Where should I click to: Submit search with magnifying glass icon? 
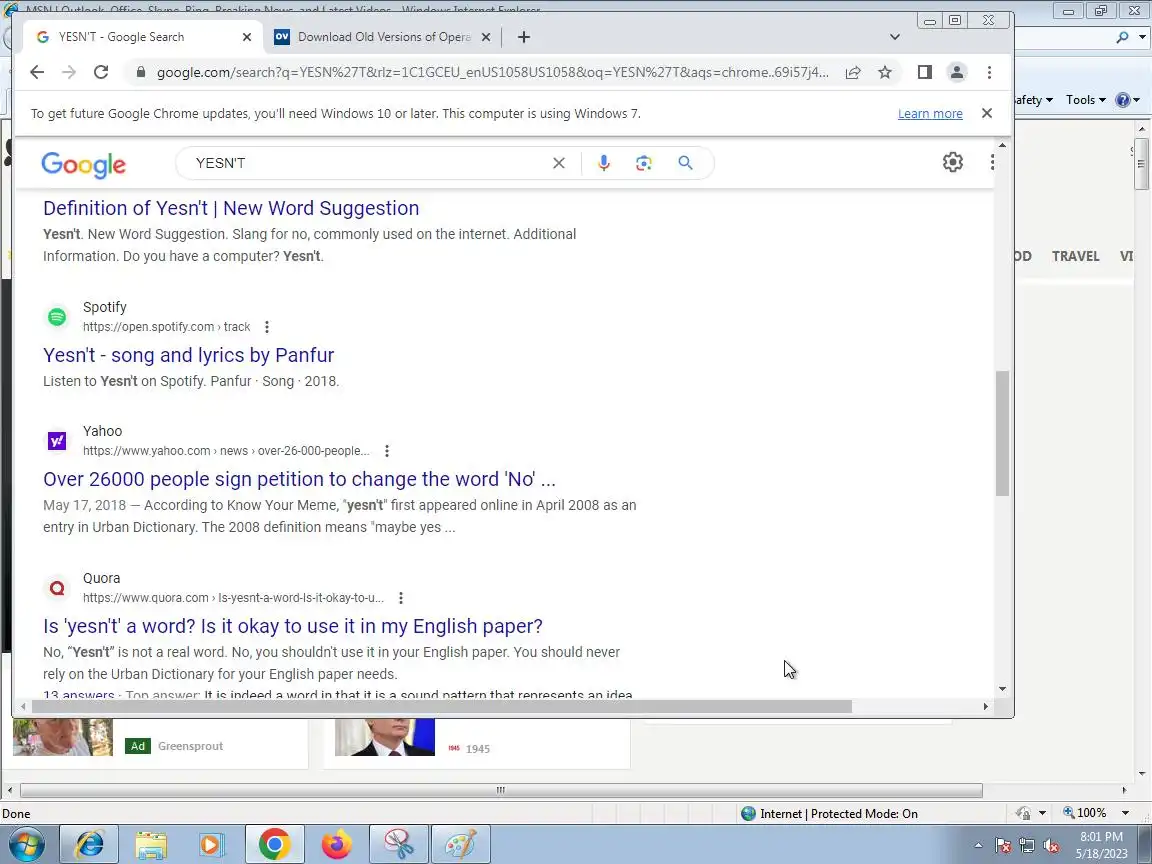[x=685, y=163]
